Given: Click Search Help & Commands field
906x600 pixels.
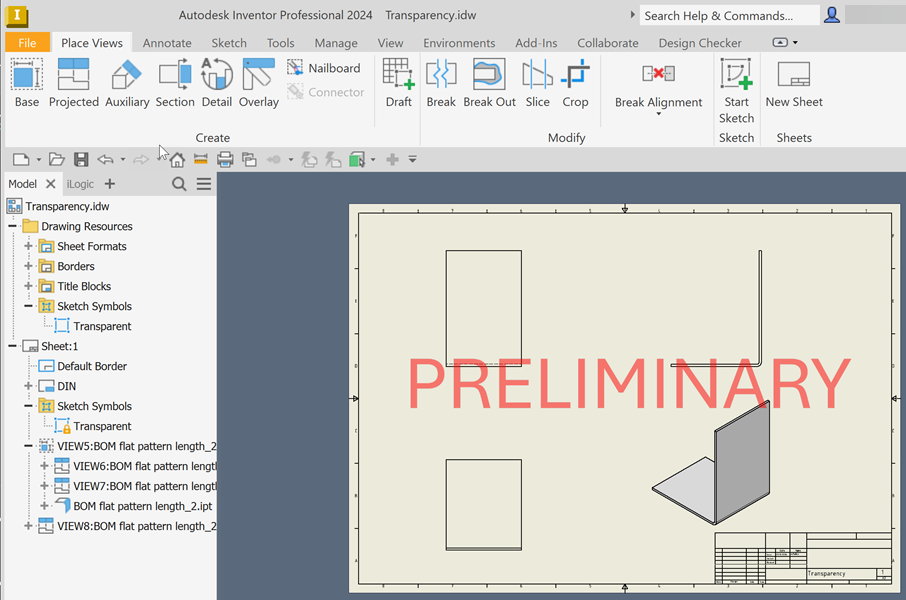Looking at the screenshot, I should coord(729,15).
